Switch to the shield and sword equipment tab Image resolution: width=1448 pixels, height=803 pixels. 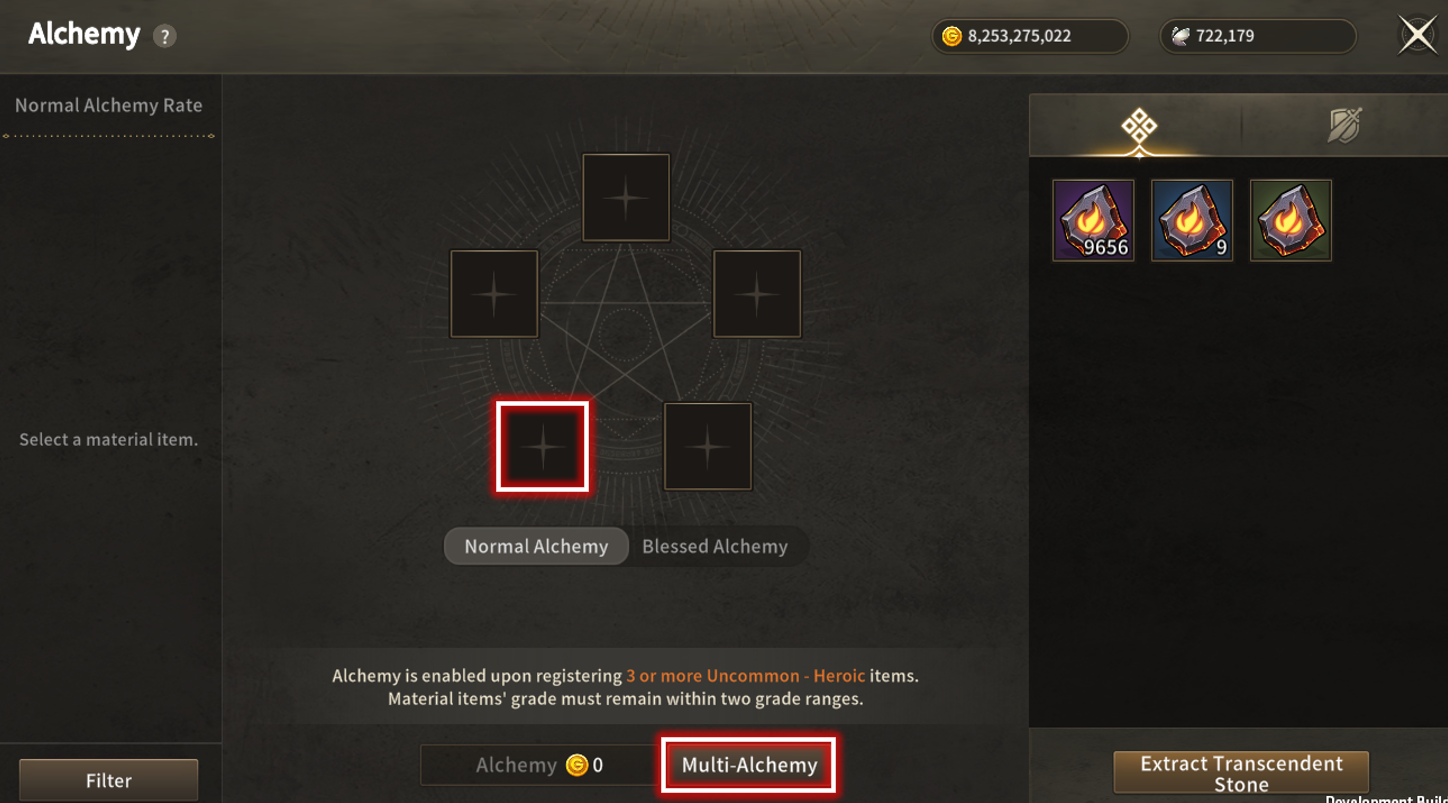coord(1344,126)
